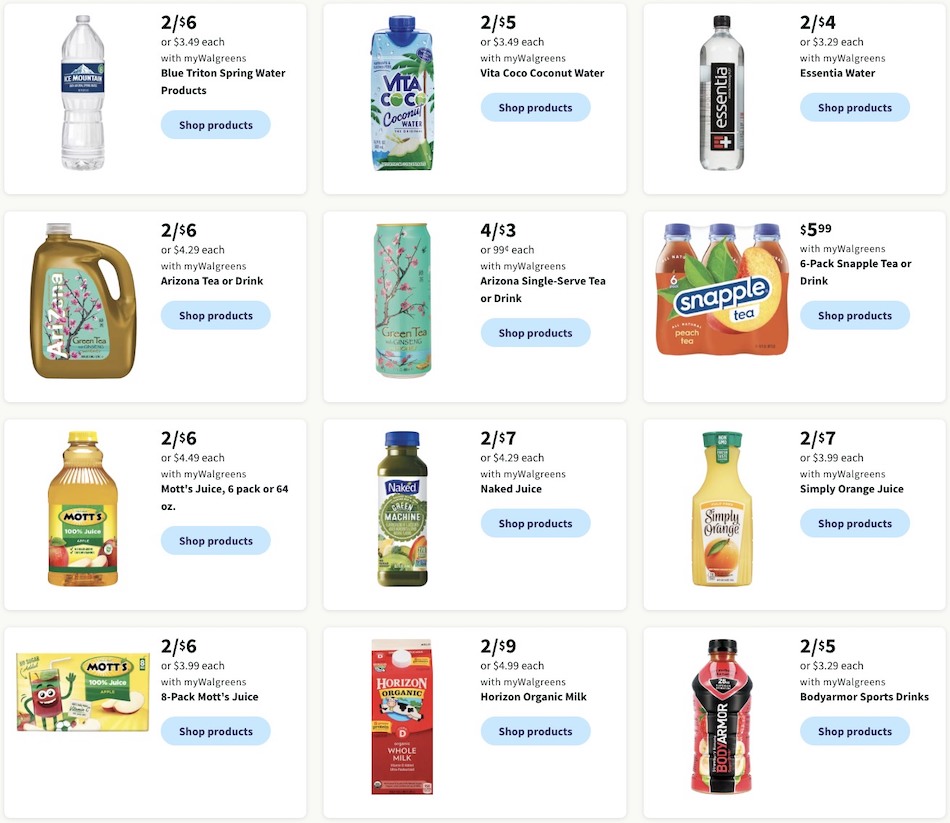950x823 pixels.
Task: Click the Bodyarmor sports drink bottle image
Action: (720, 715)
